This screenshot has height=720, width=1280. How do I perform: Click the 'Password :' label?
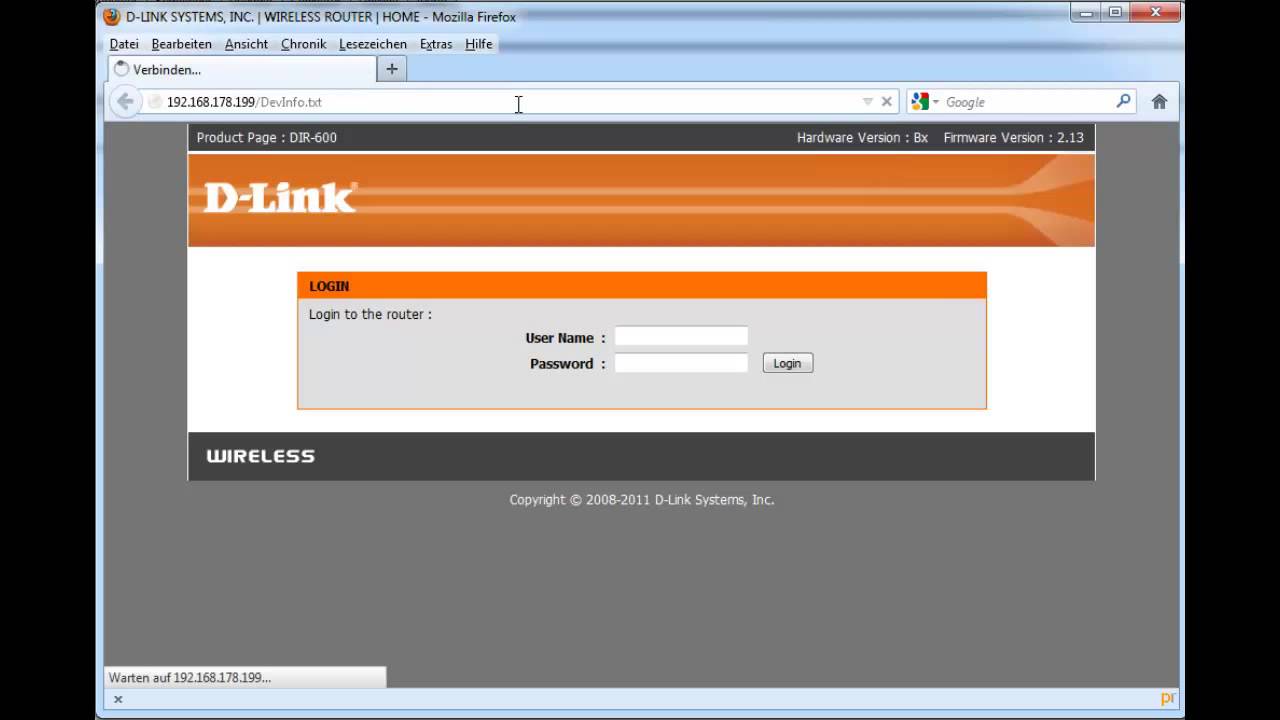568,364
